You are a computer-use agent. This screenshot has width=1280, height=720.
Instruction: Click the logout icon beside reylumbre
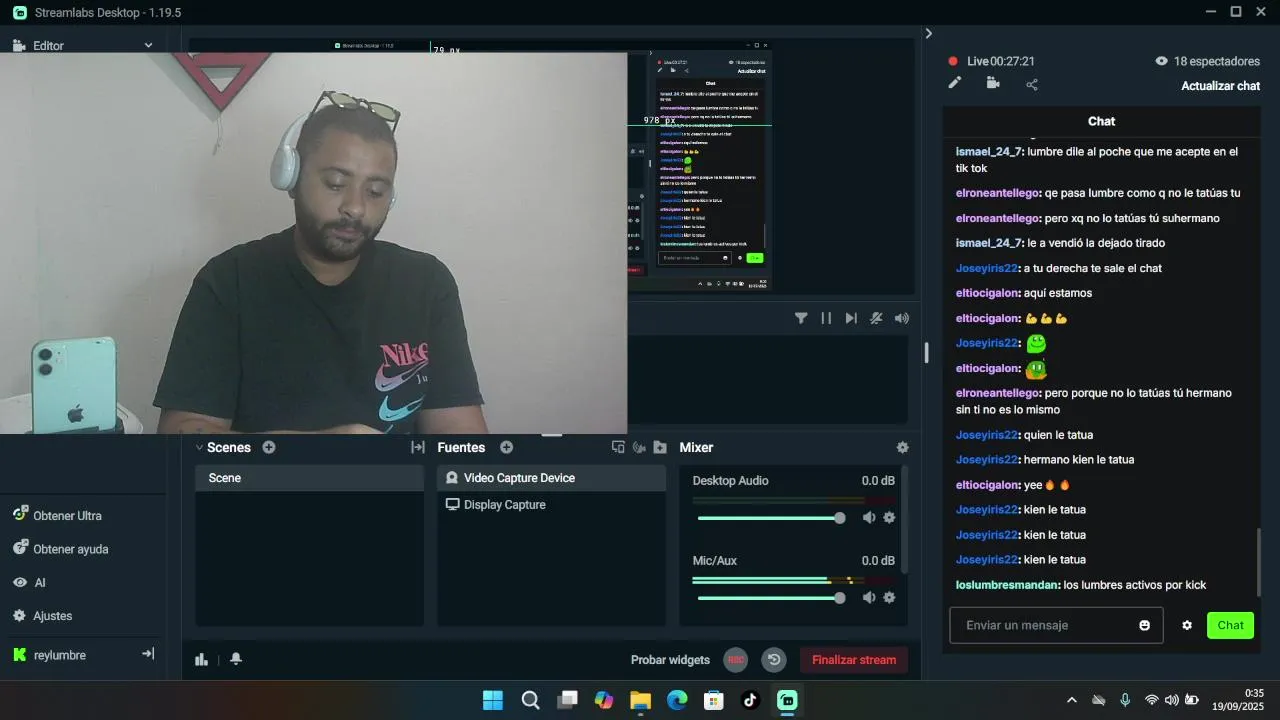[x=148, y=654]
